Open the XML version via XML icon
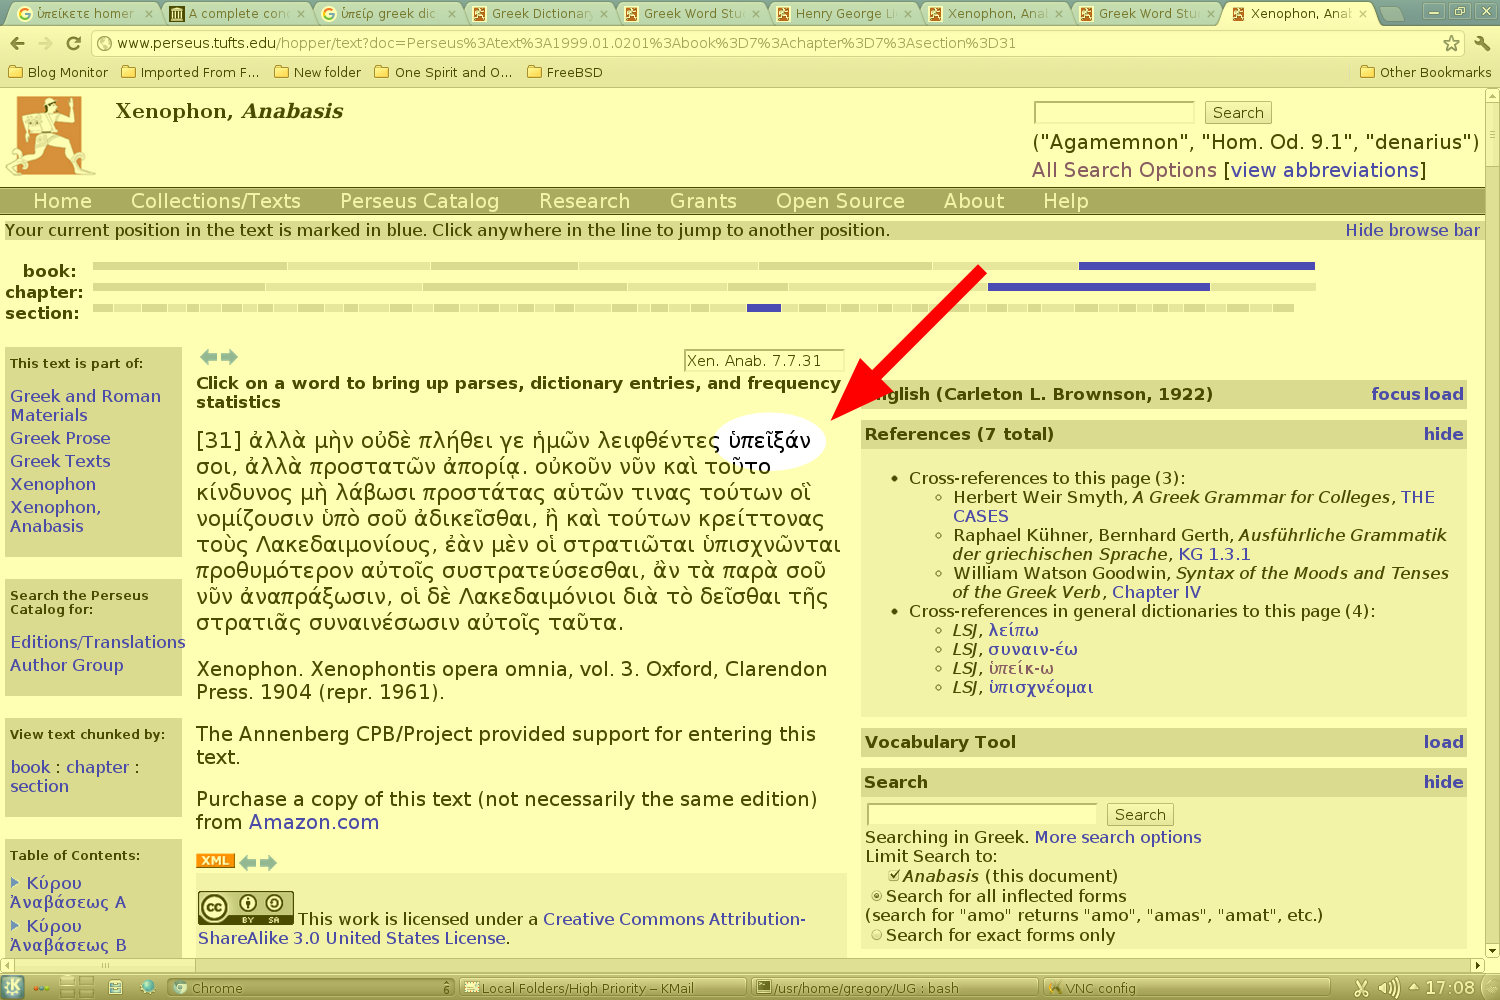1500x1000 pixels. 215,861
